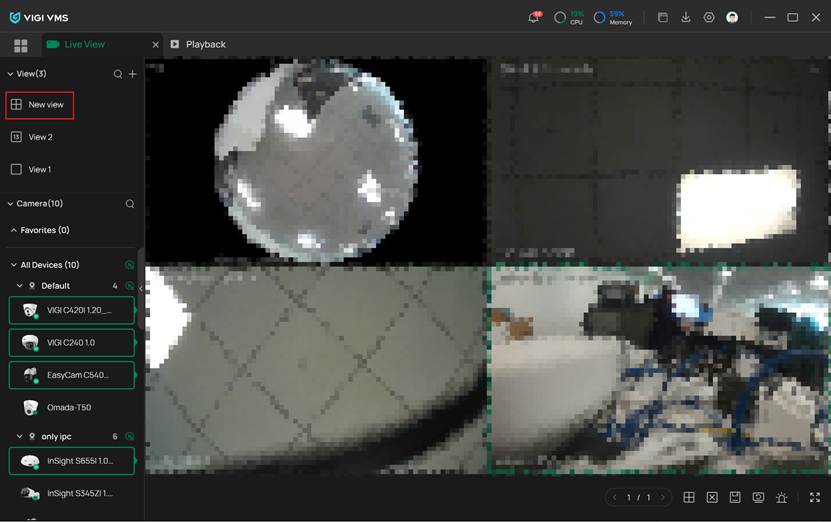Viewport: 831px width, 522px height.
Task: Save the current view layout
Action: click(x=735, y=497)
